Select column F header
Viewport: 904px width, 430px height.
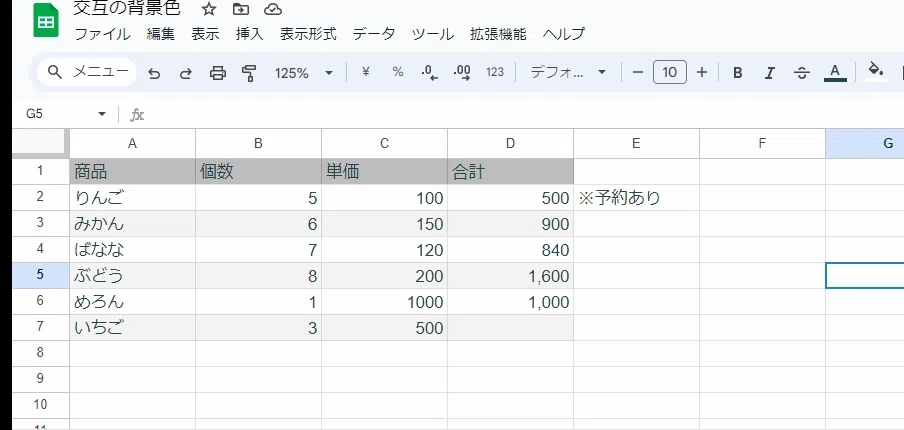coord(762,144)
